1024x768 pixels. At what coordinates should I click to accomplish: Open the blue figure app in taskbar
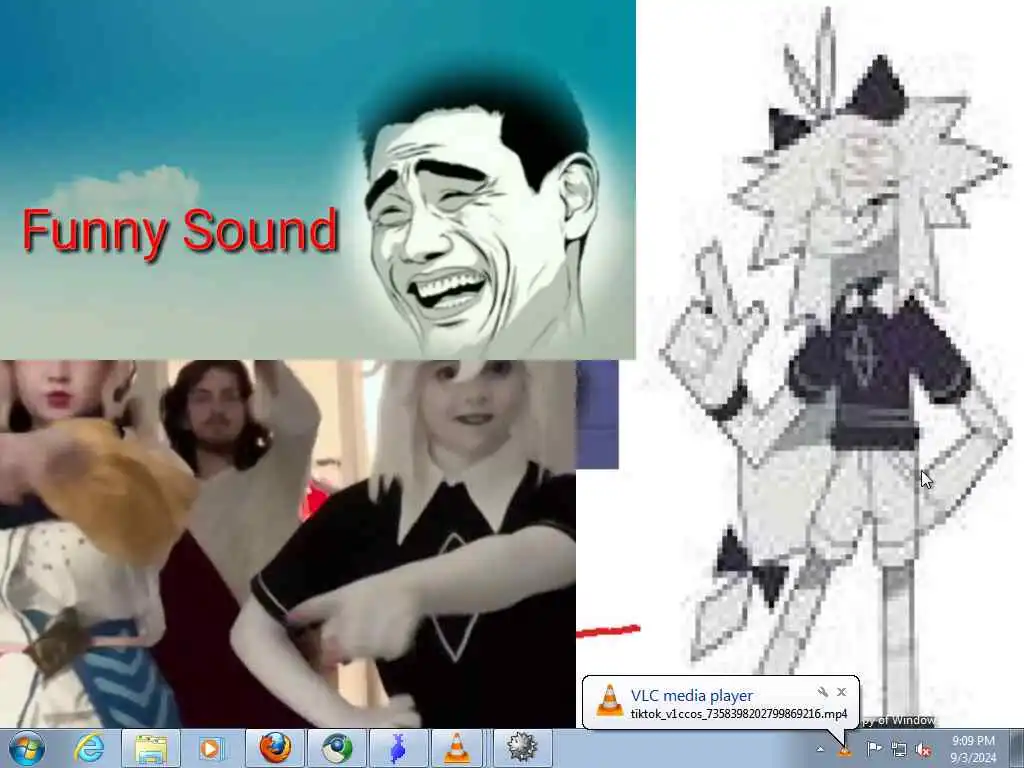coord(398,748)
